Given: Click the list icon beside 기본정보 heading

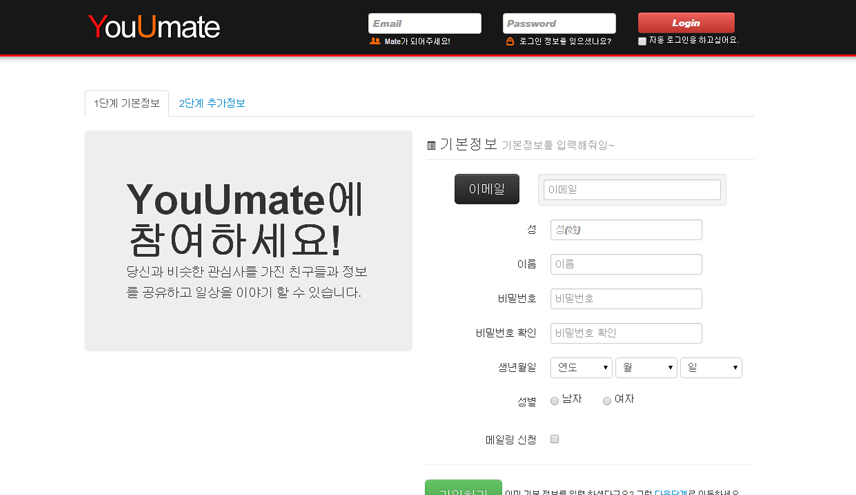Looking at the screenshot, I should pyautogui.click(x=431, y=145).
